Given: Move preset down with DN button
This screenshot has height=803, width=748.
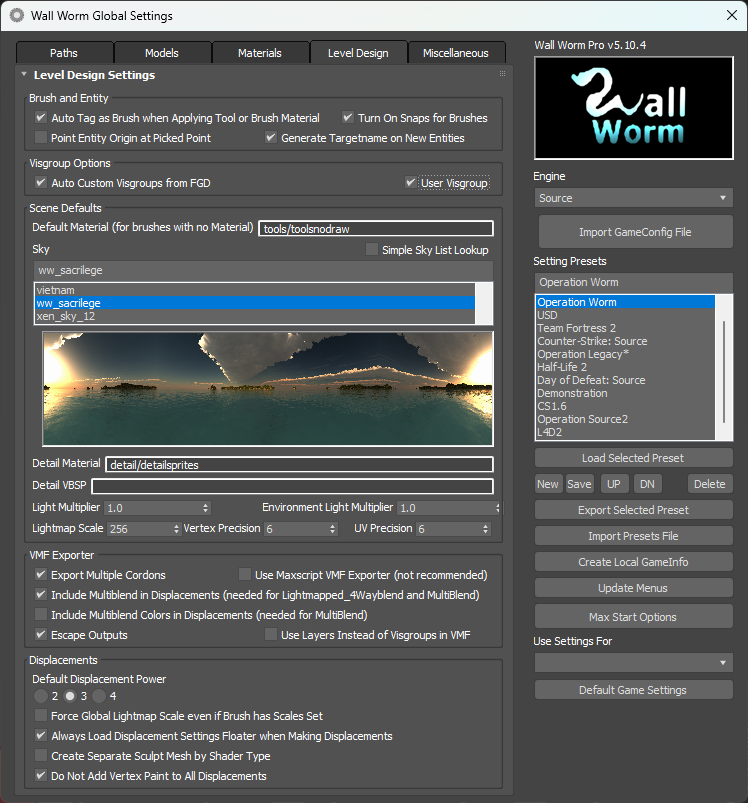Looking at the screenshot, I should pyautogui.click(x=647, y=484).
